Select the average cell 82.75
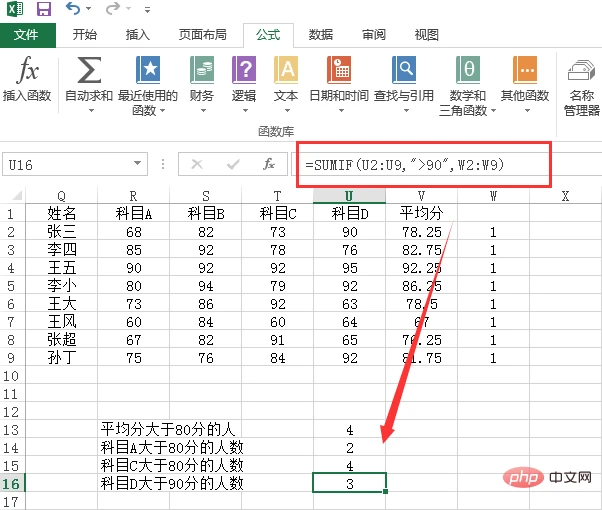The height and width of the screenshot is (510, 602). pyautogui.click(x=421, y=250)
